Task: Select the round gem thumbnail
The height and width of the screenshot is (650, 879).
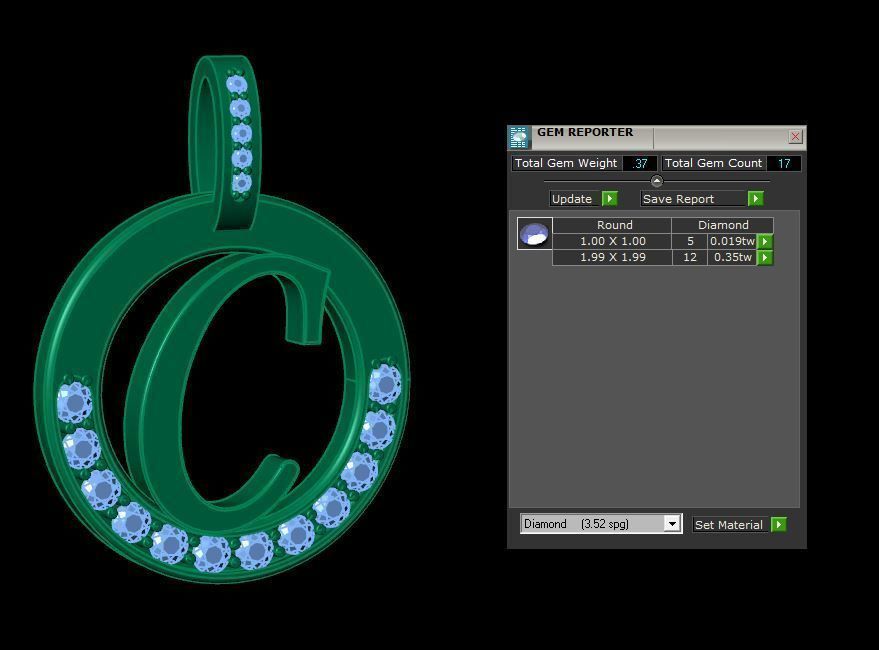Action: [534, 233]
